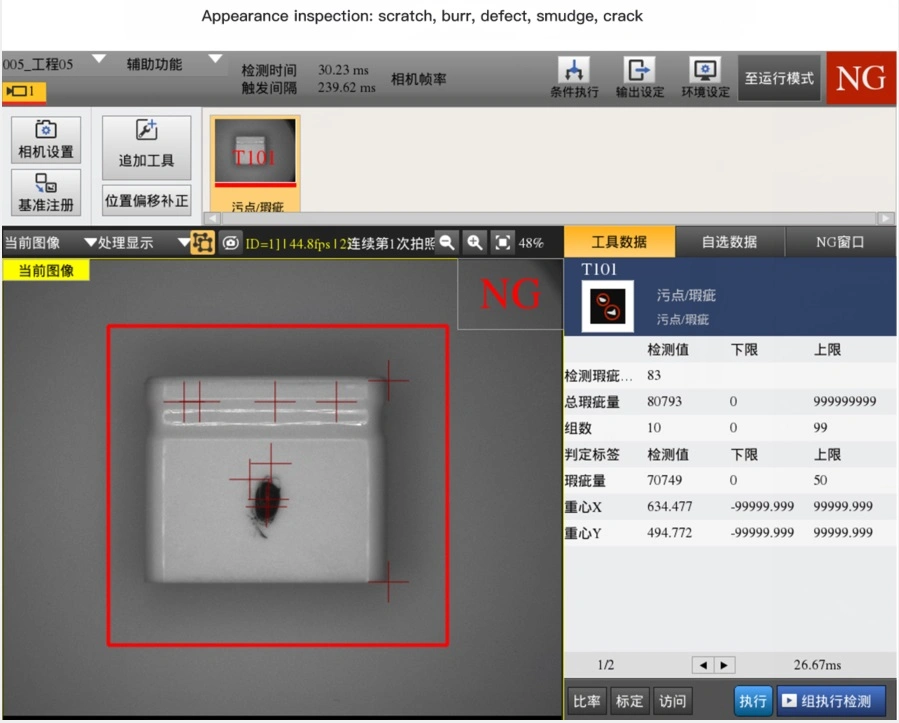Viewport: 899px width, 723px height.
Task: Click the 标定 calibration button
Action: [630, 701]
